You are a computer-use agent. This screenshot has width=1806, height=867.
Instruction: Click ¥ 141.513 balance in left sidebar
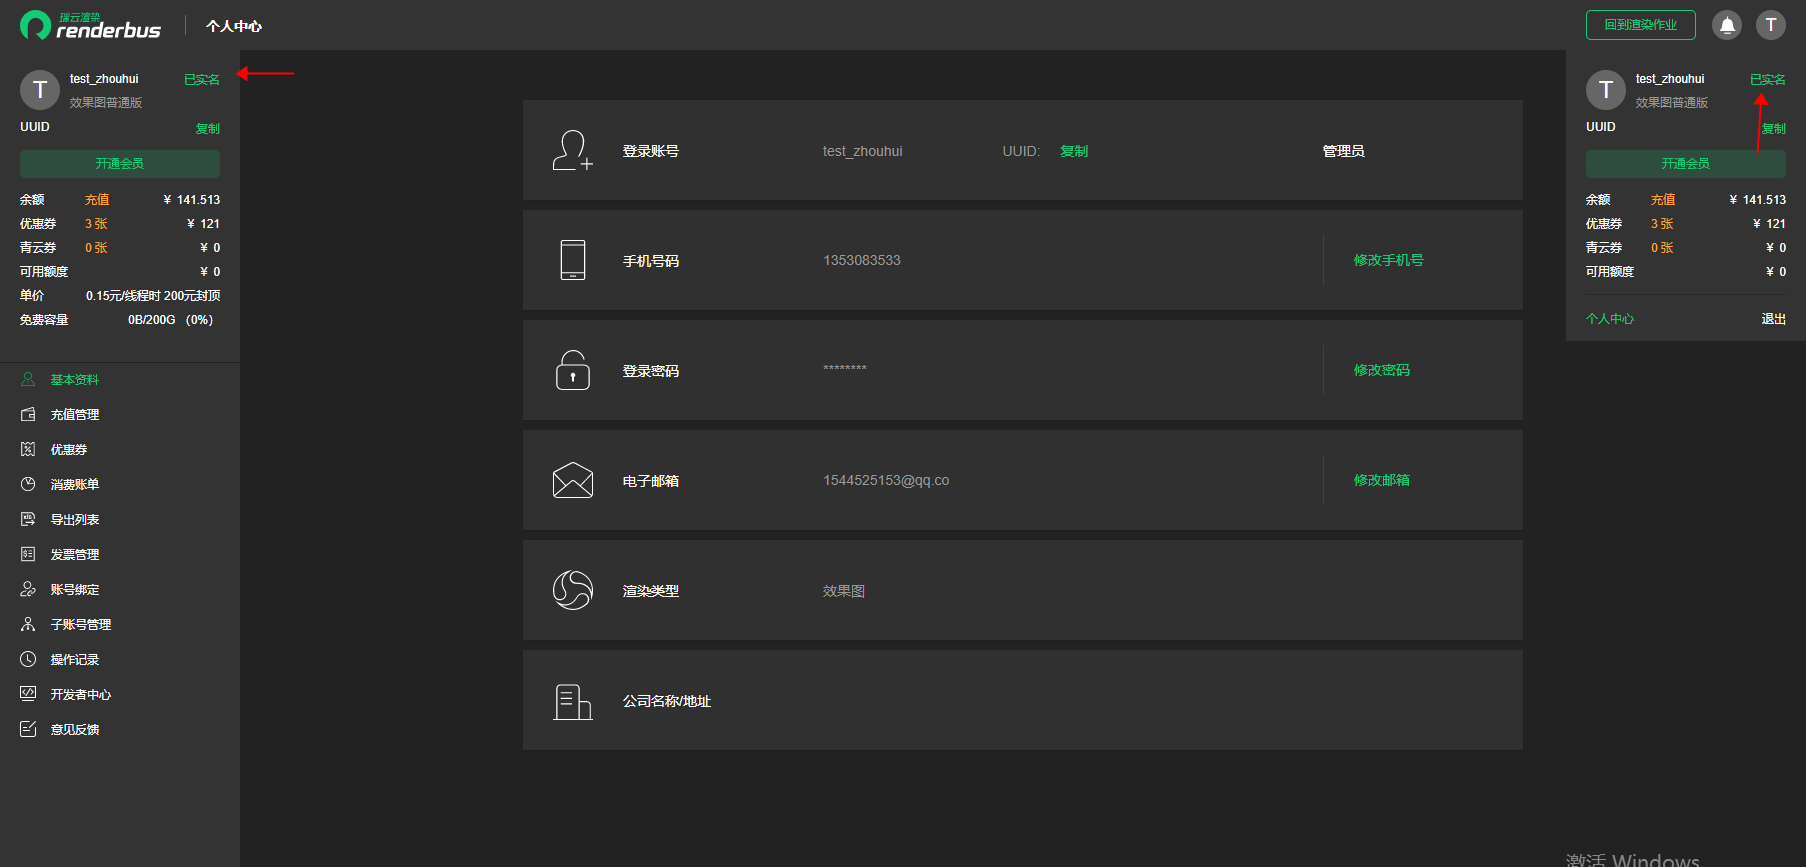pos(191,200)
